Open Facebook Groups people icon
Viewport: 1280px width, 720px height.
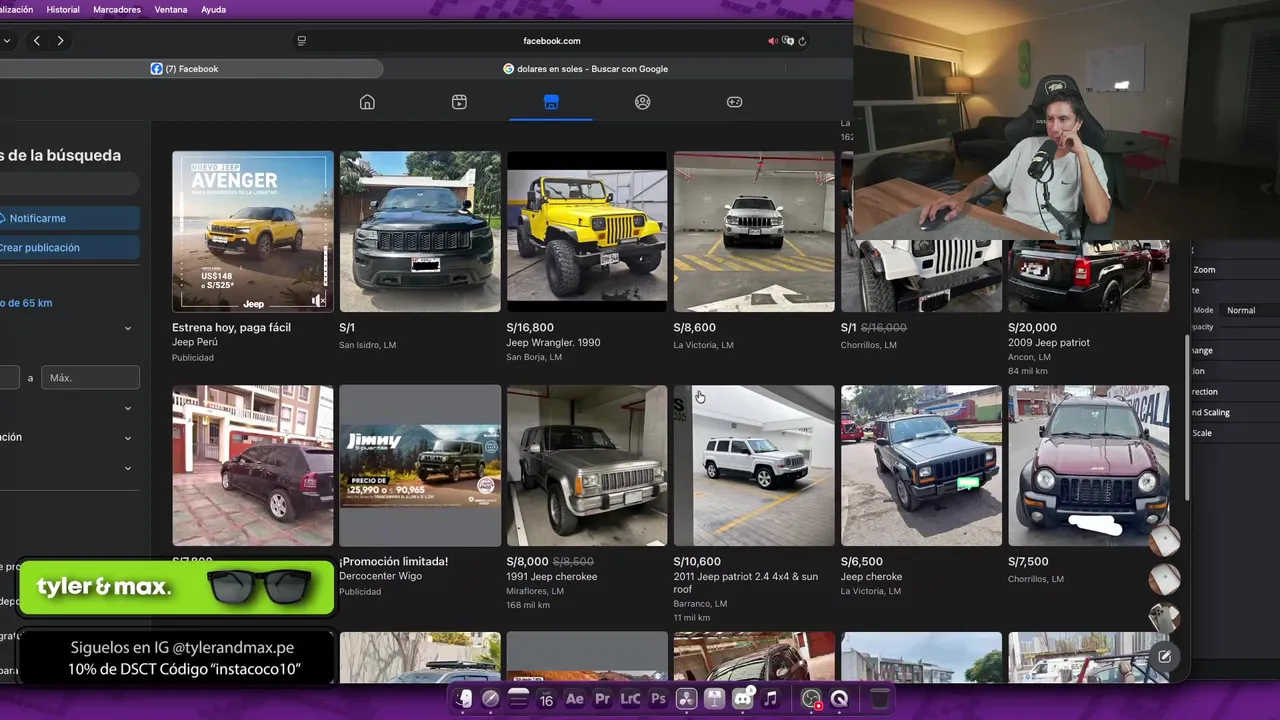tap(643, 102)
